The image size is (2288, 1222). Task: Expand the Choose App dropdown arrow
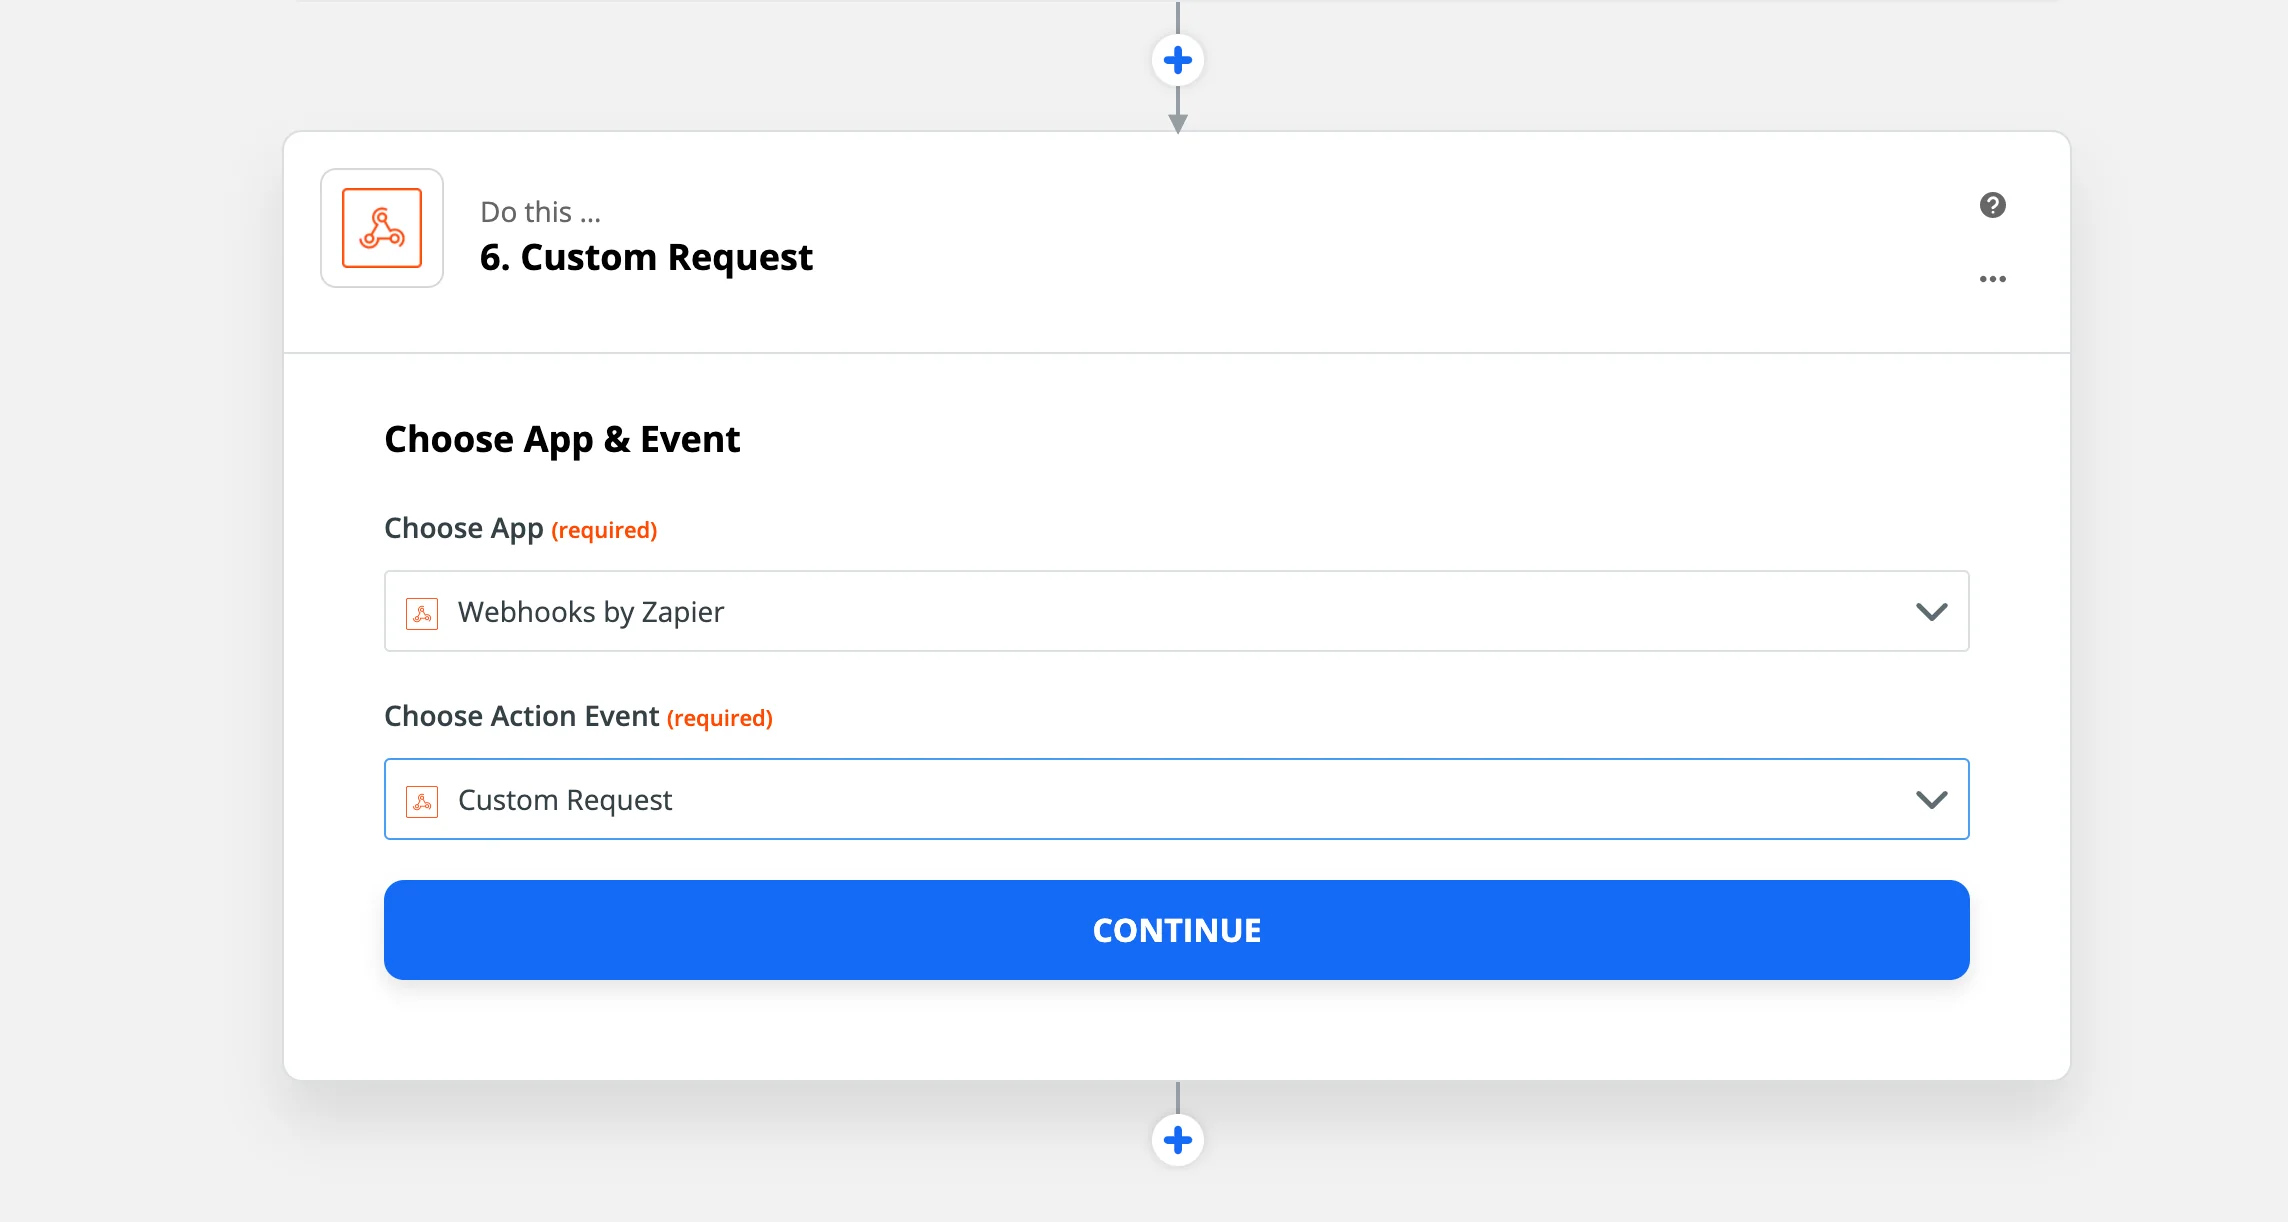tap(1931, 611)
